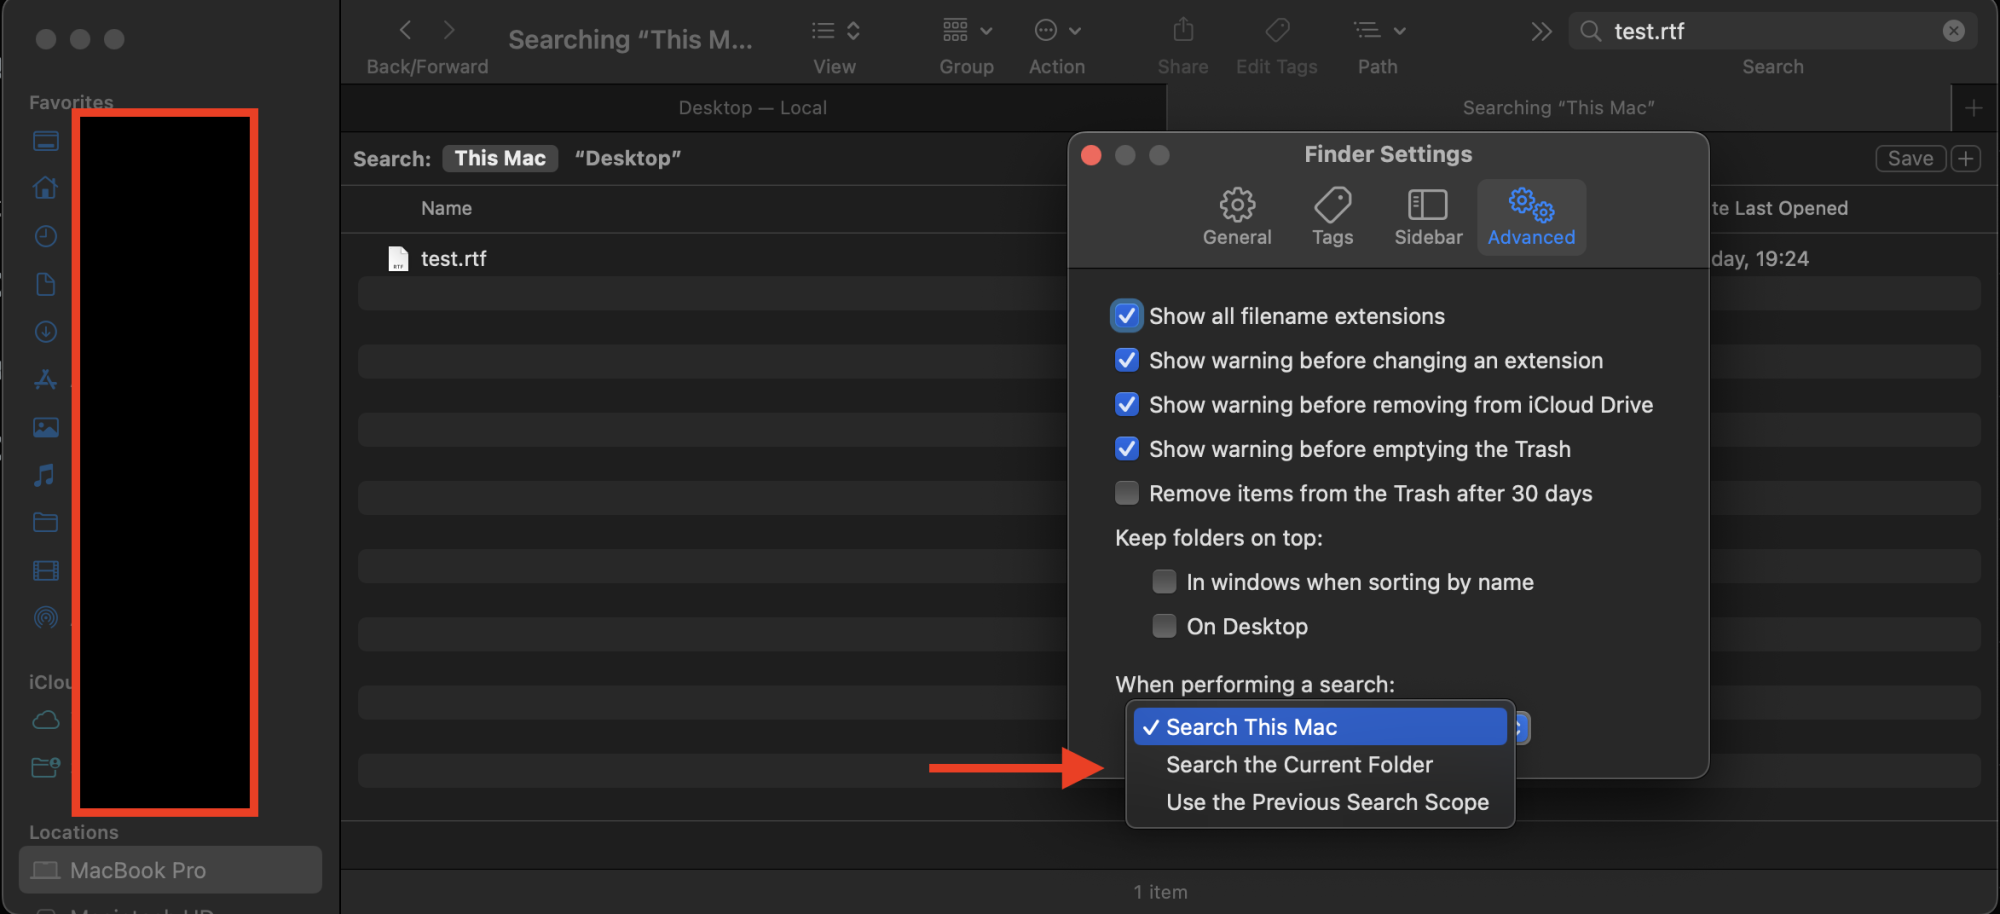Viewport: 2000px width, 914px height.
Task: Toggle Show all filename extensions
Action: coord(1127,316)
